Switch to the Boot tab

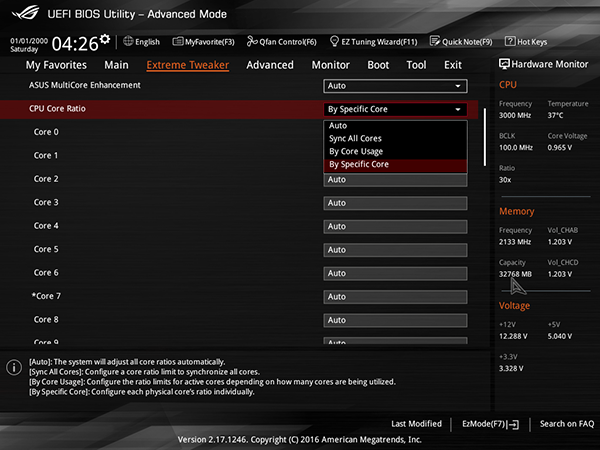[x=378, y=65]
